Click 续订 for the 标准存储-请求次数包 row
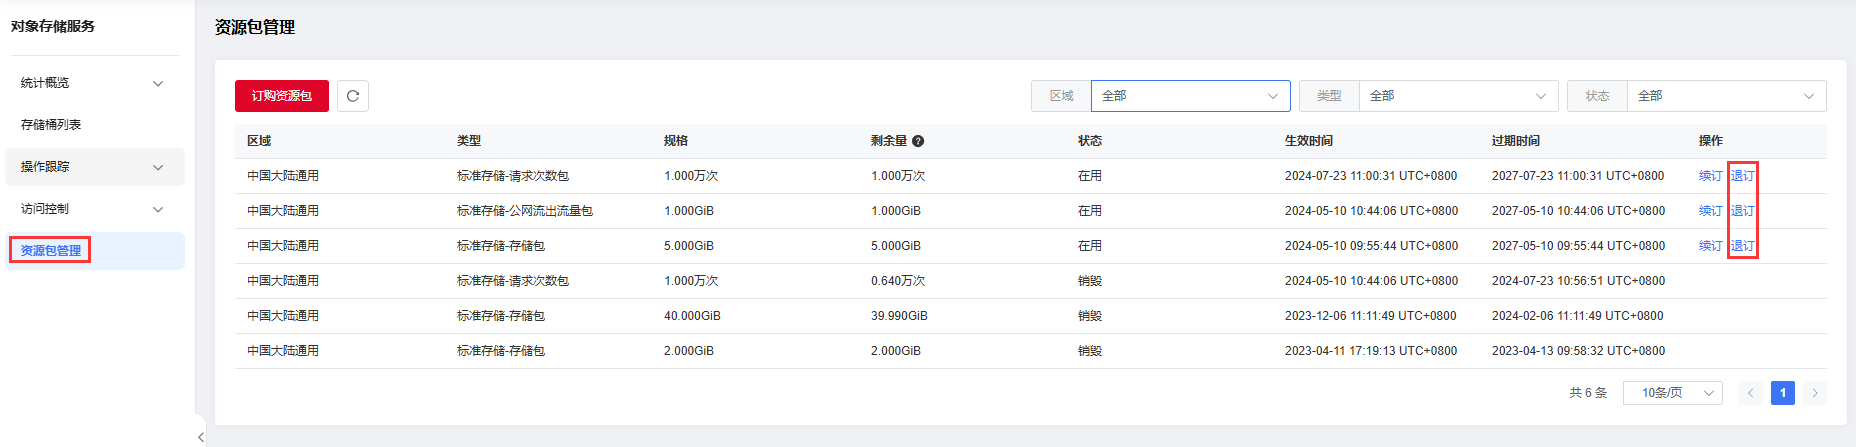1856x447 pixels. click(1710, 176)
